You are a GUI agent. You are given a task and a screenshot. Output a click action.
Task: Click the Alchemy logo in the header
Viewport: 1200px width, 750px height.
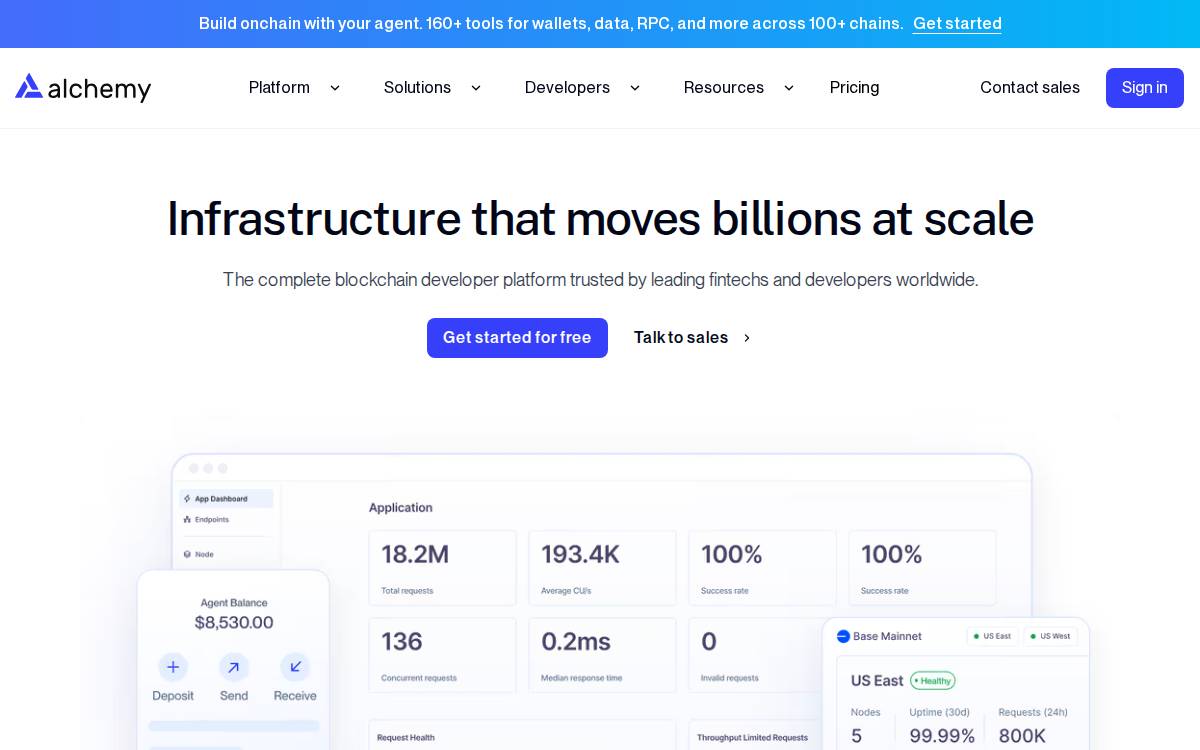[83, 88]
